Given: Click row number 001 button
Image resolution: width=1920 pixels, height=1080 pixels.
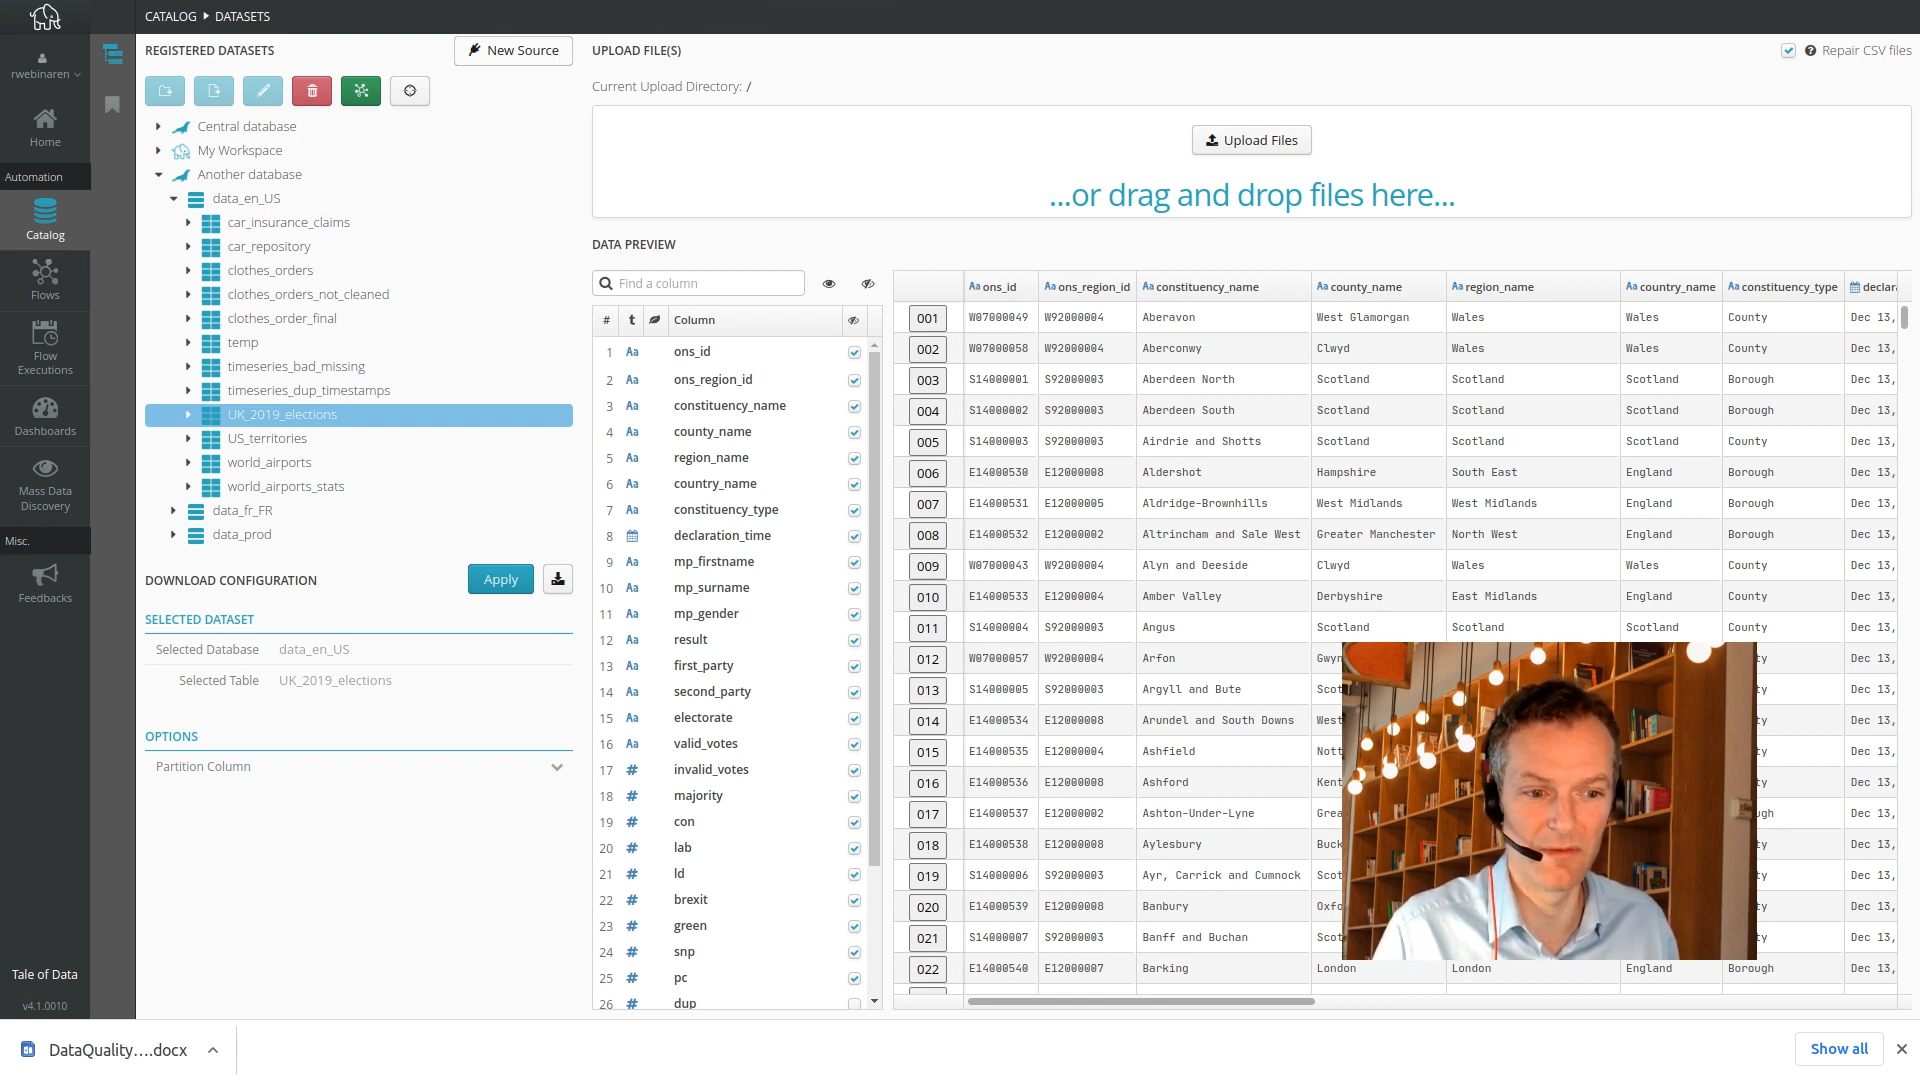Looking at the screenshot, I should pyautogui.click(x=928, y=318).
